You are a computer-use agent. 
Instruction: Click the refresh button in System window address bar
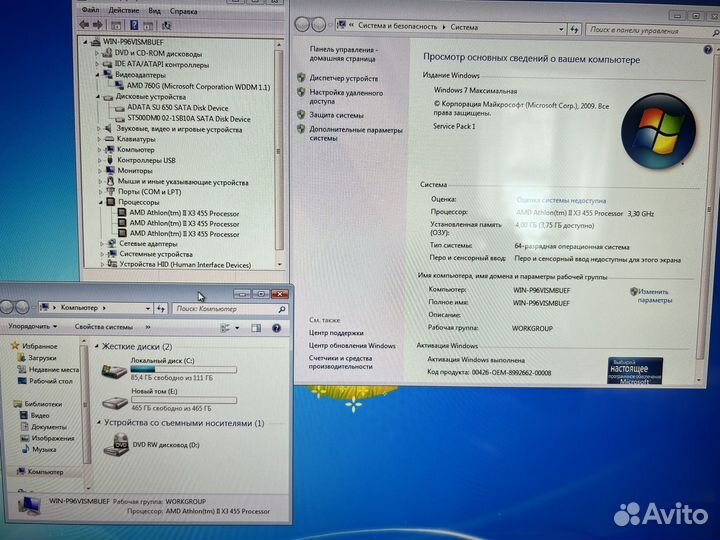pyautogui.click(x=574, y=30)
